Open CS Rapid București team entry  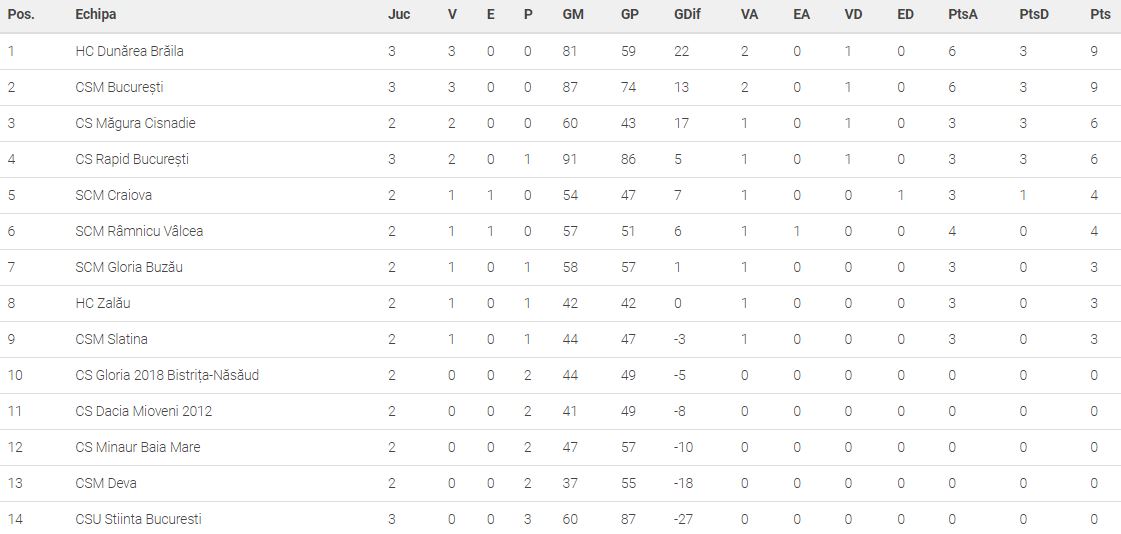tap(132, 159)
